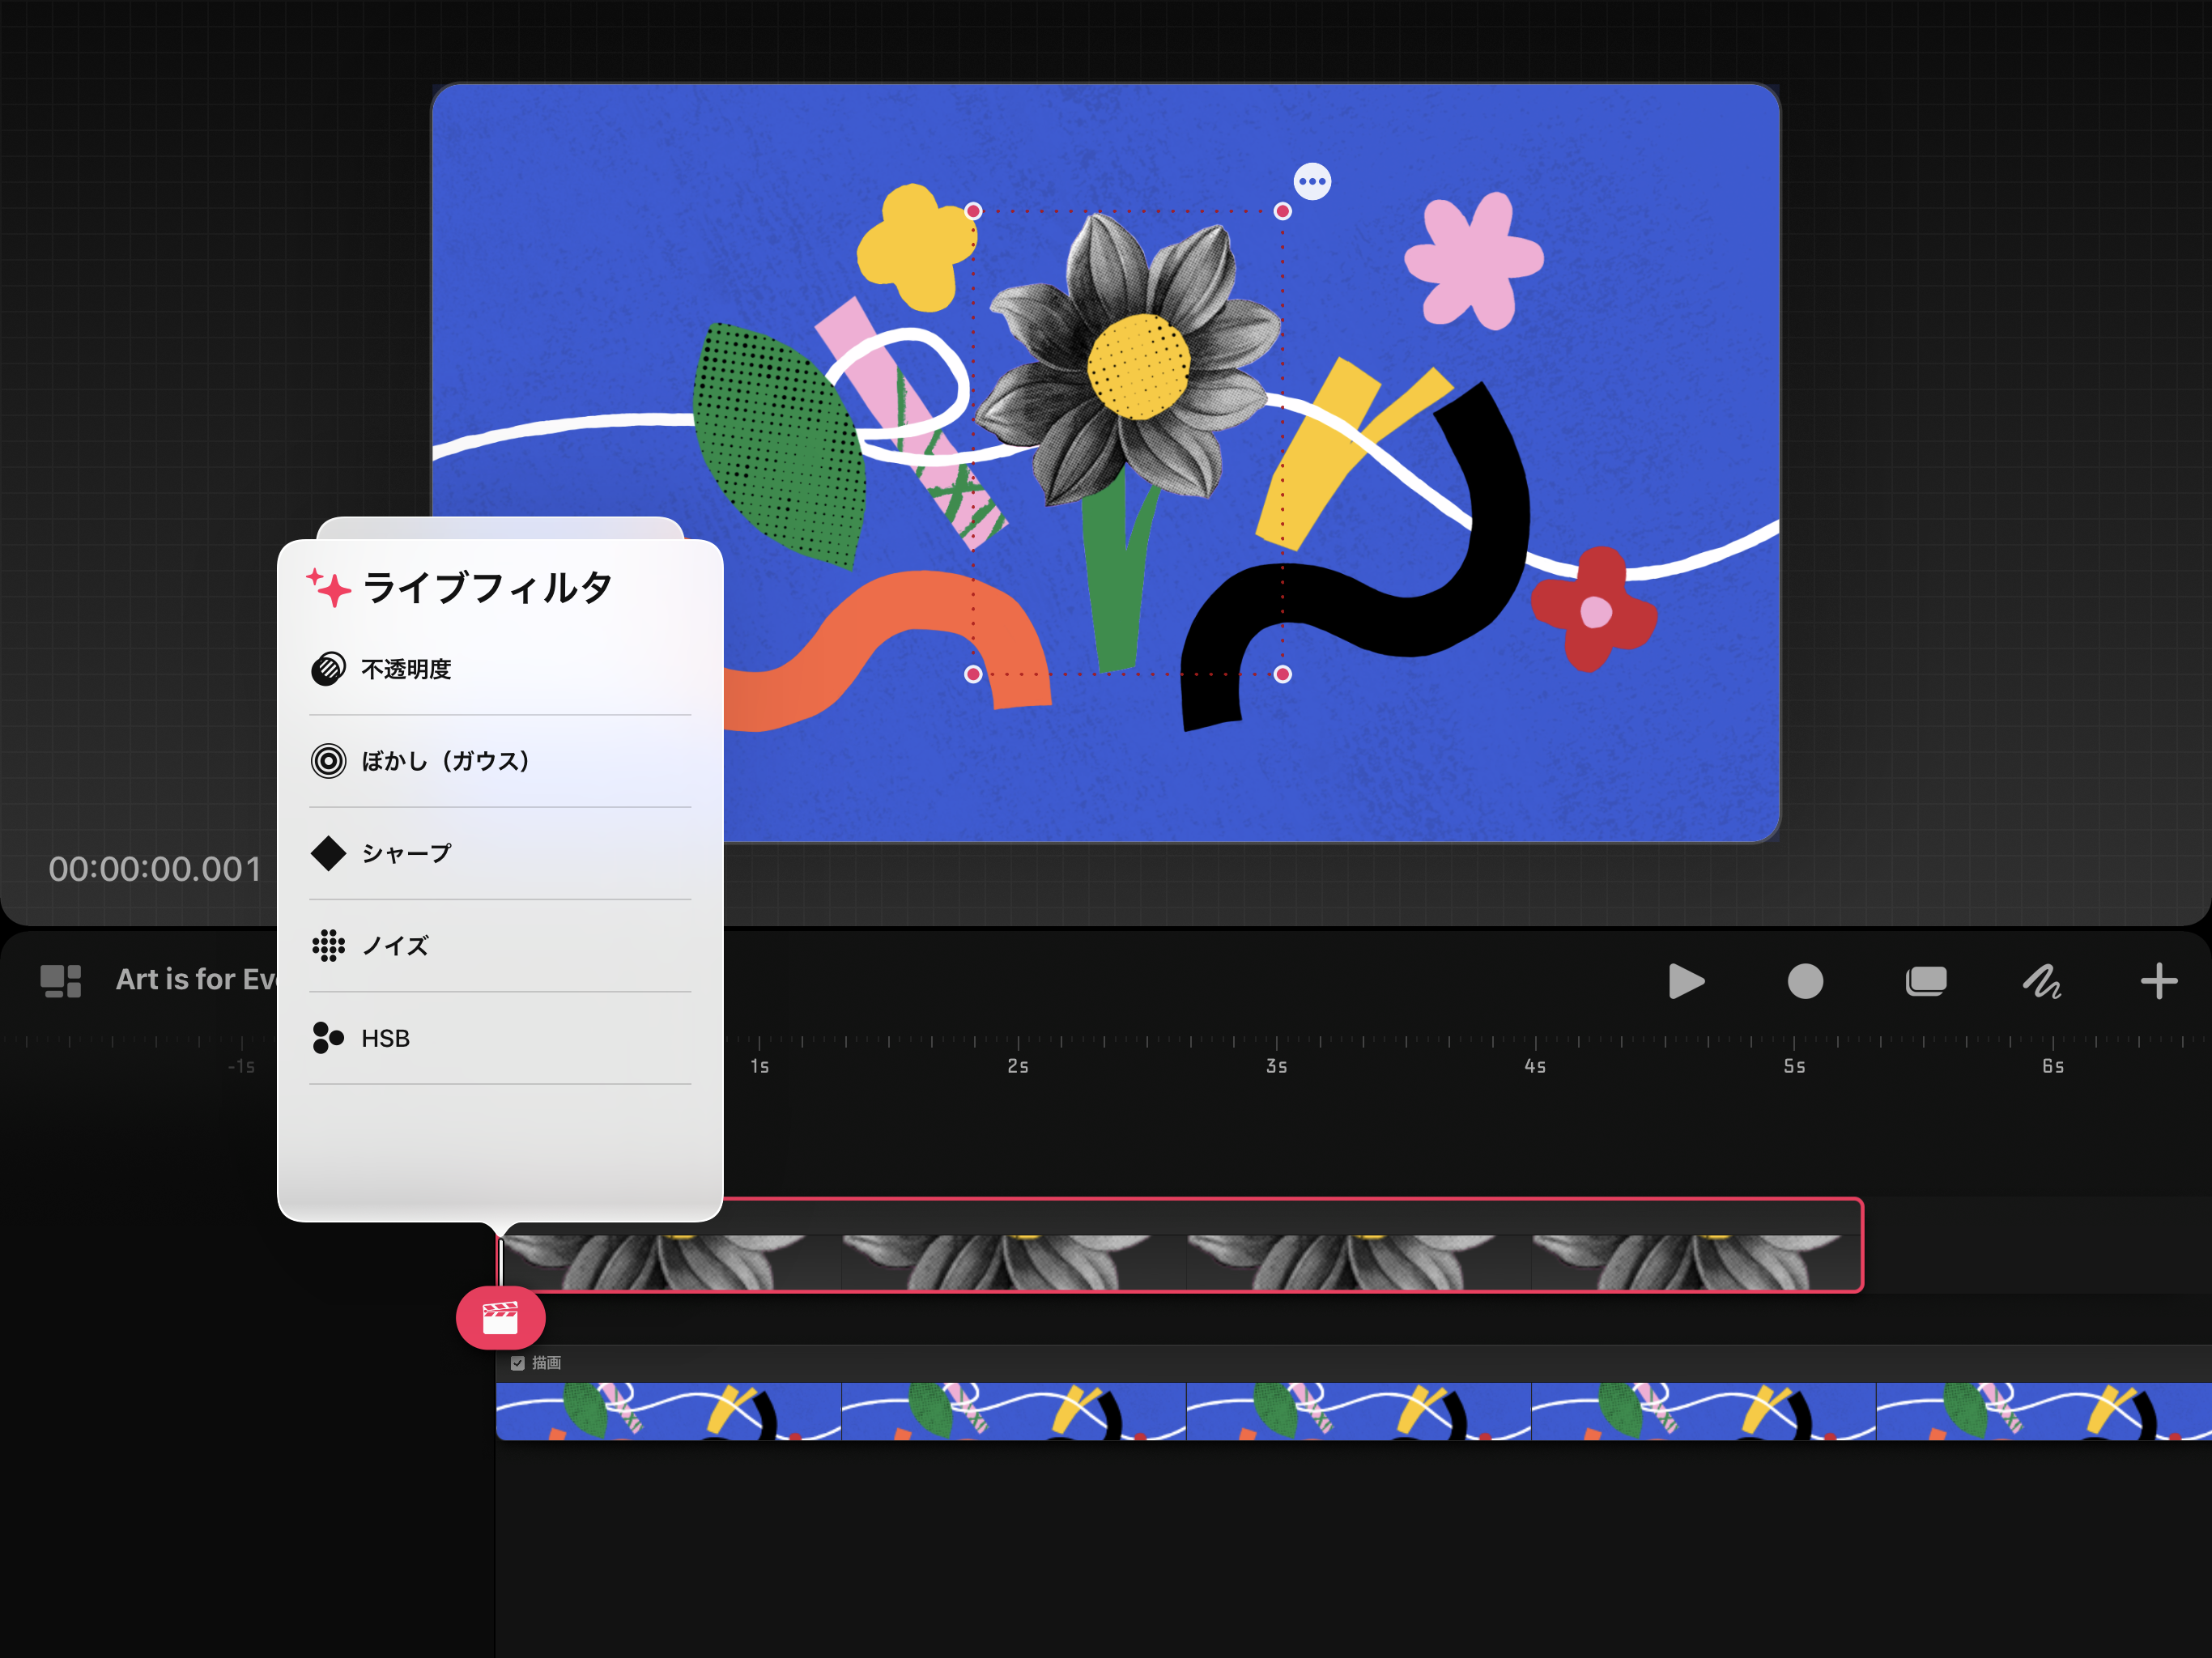Open the three-dot options on selected flower
Image resolution: width=2212 pixels, height=1658 pixels.
point(1312,182)
